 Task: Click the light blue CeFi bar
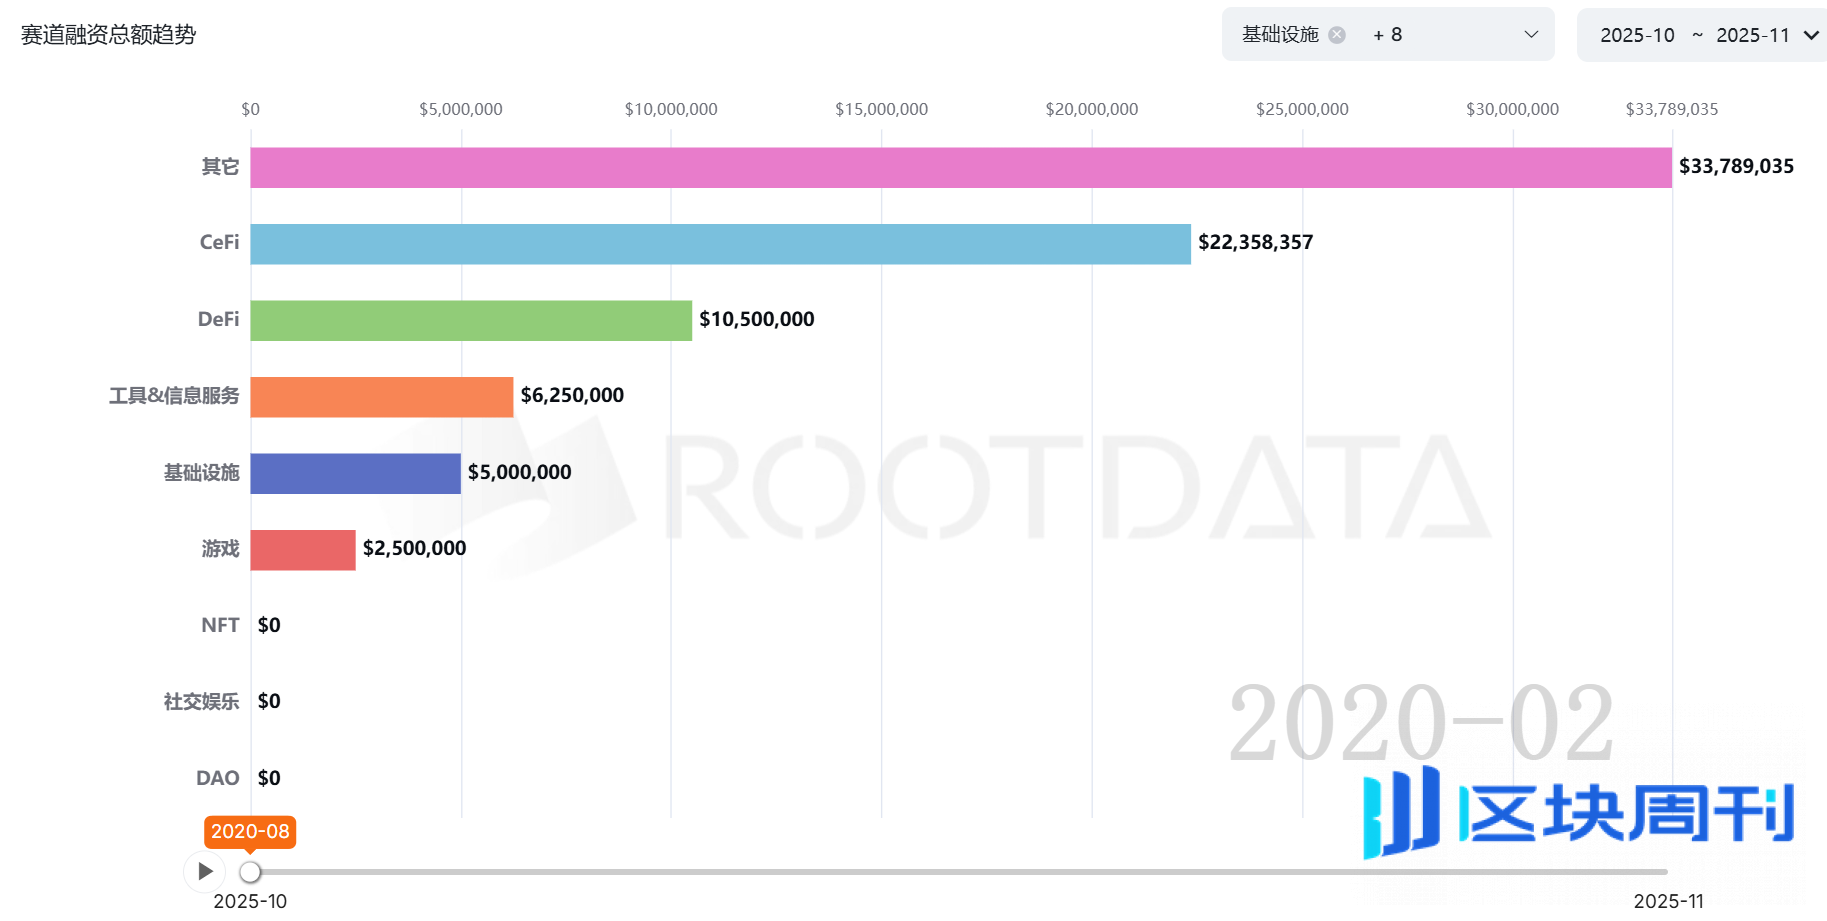(720, 244)
